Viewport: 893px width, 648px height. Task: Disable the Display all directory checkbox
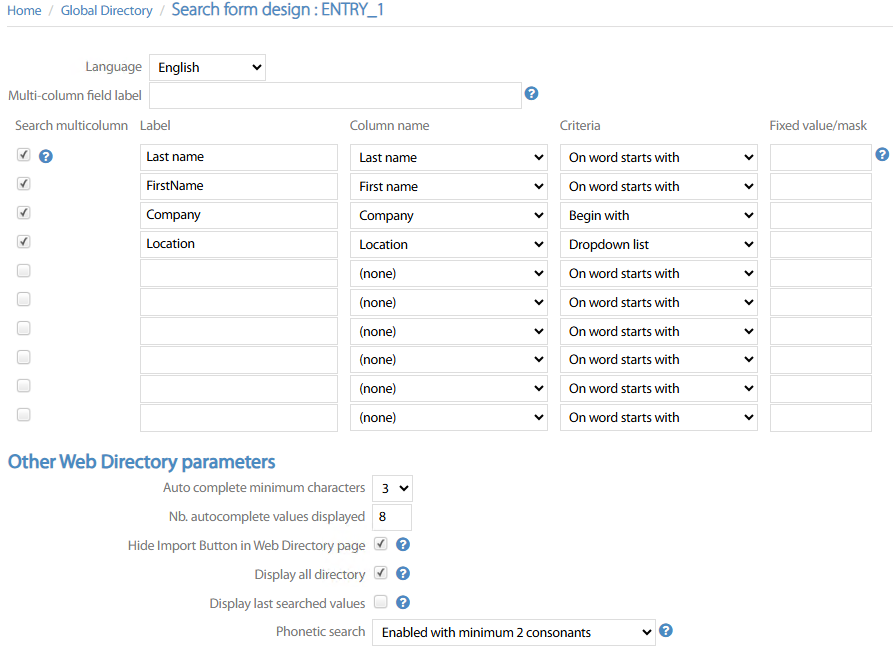(x=381, y=574)
